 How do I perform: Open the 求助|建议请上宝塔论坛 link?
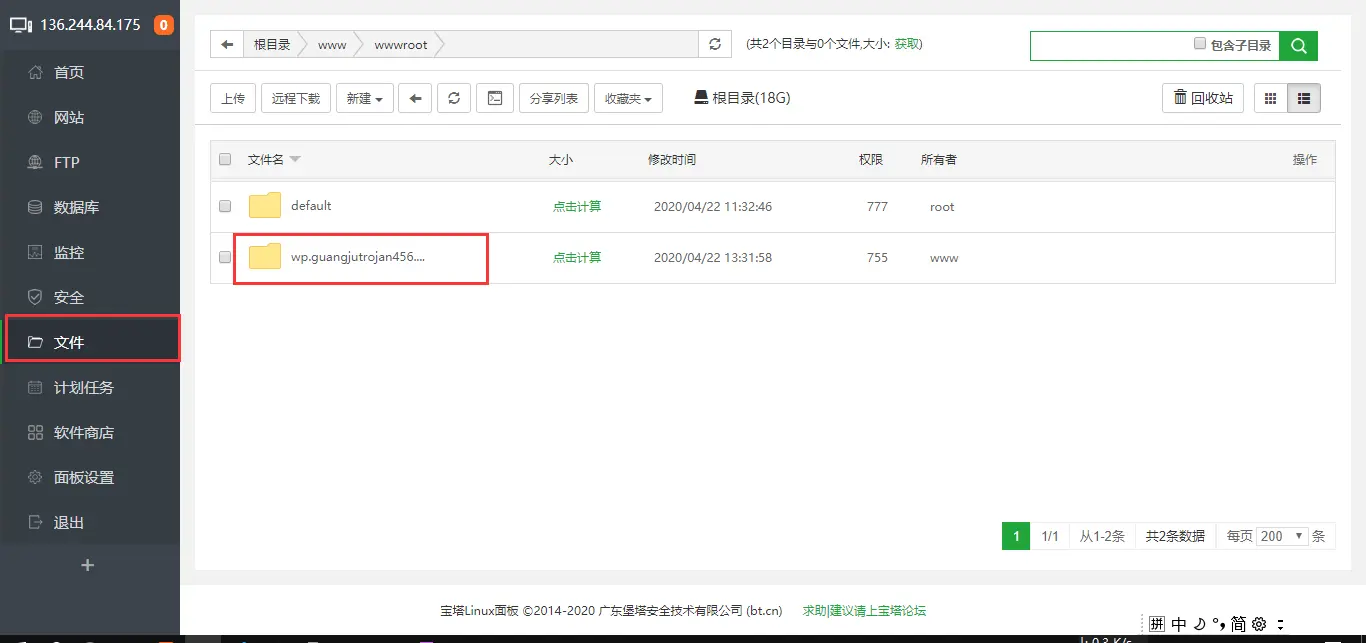[x=864, y=610]
